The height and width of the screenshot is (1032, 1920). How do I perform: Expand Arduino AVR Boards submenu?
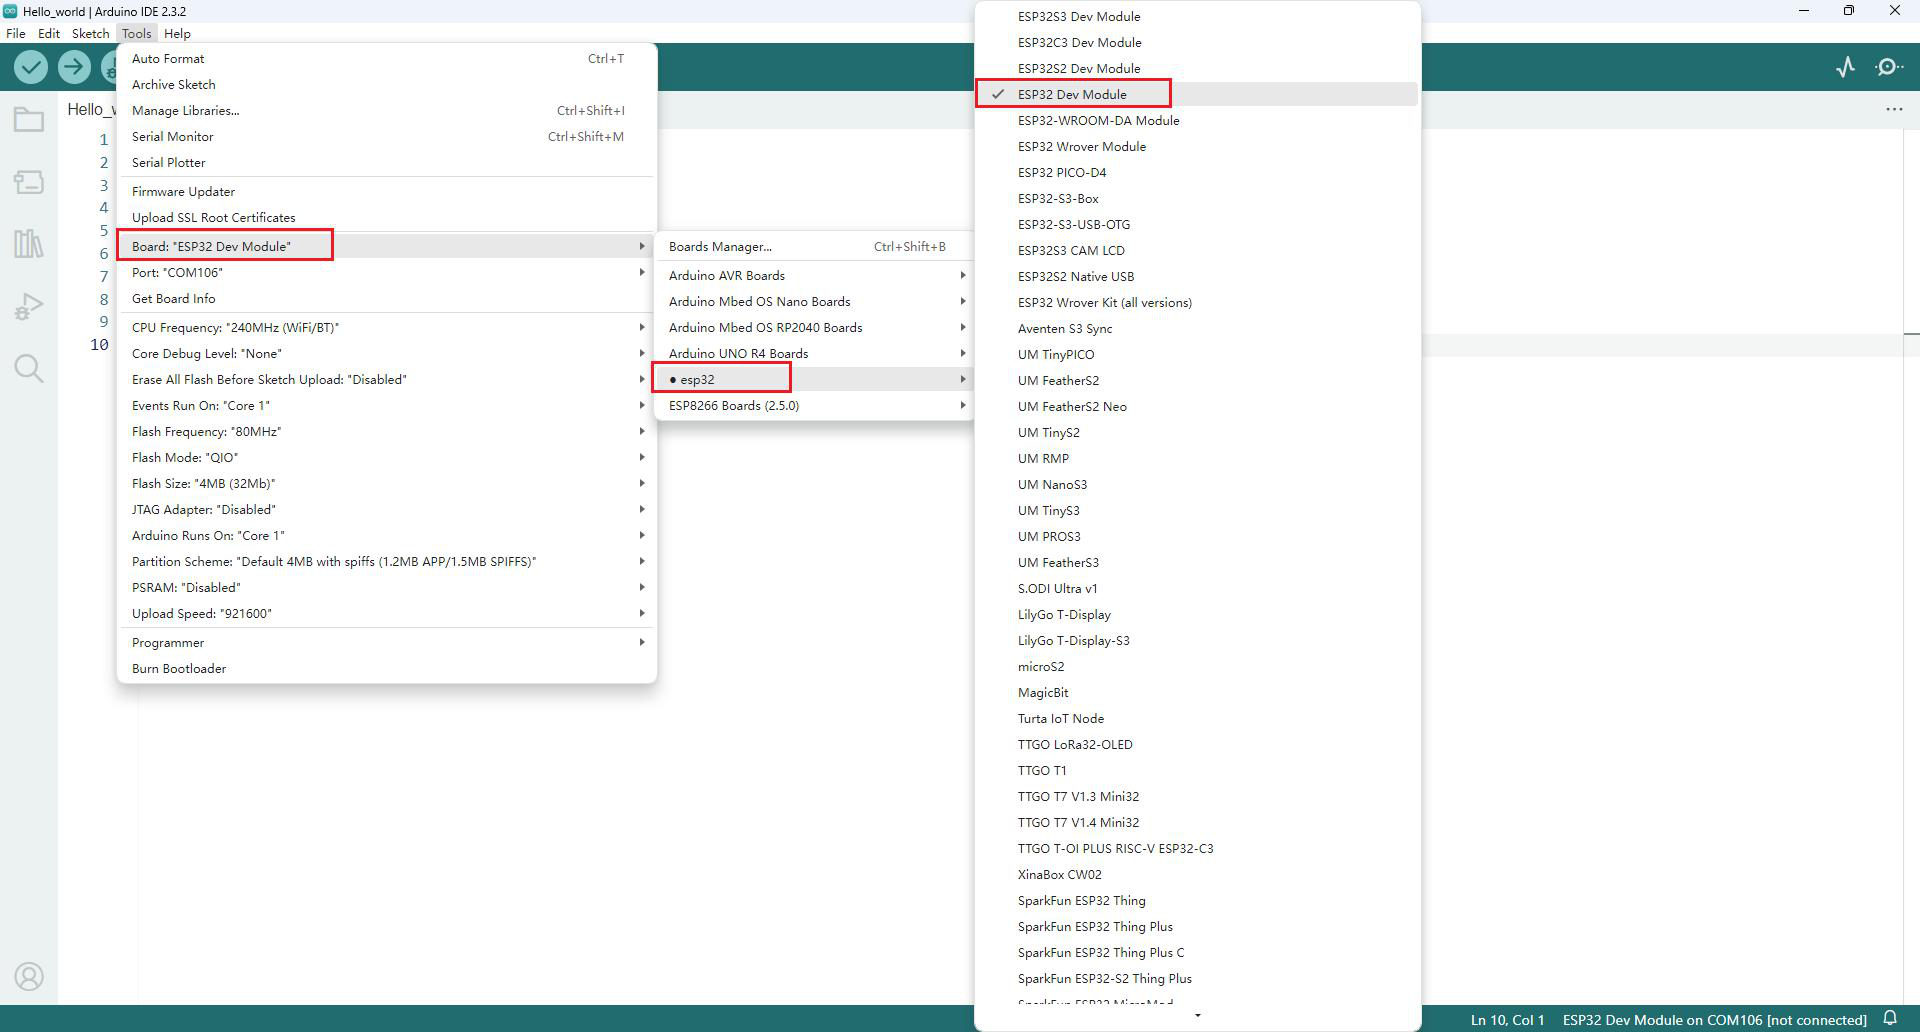814,275
